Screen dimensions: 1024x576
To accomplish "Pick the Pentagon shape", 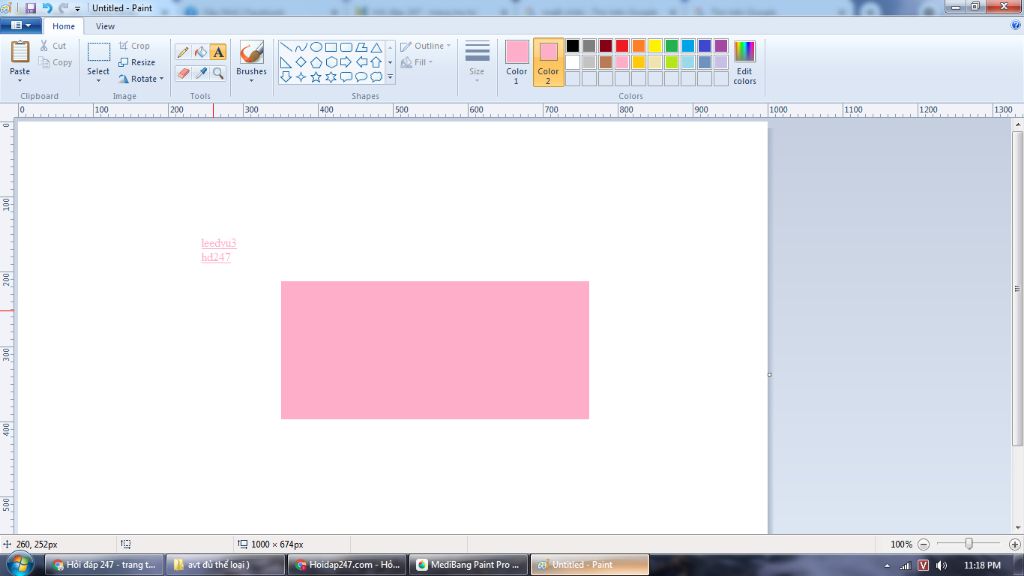I will pos(315,63).
